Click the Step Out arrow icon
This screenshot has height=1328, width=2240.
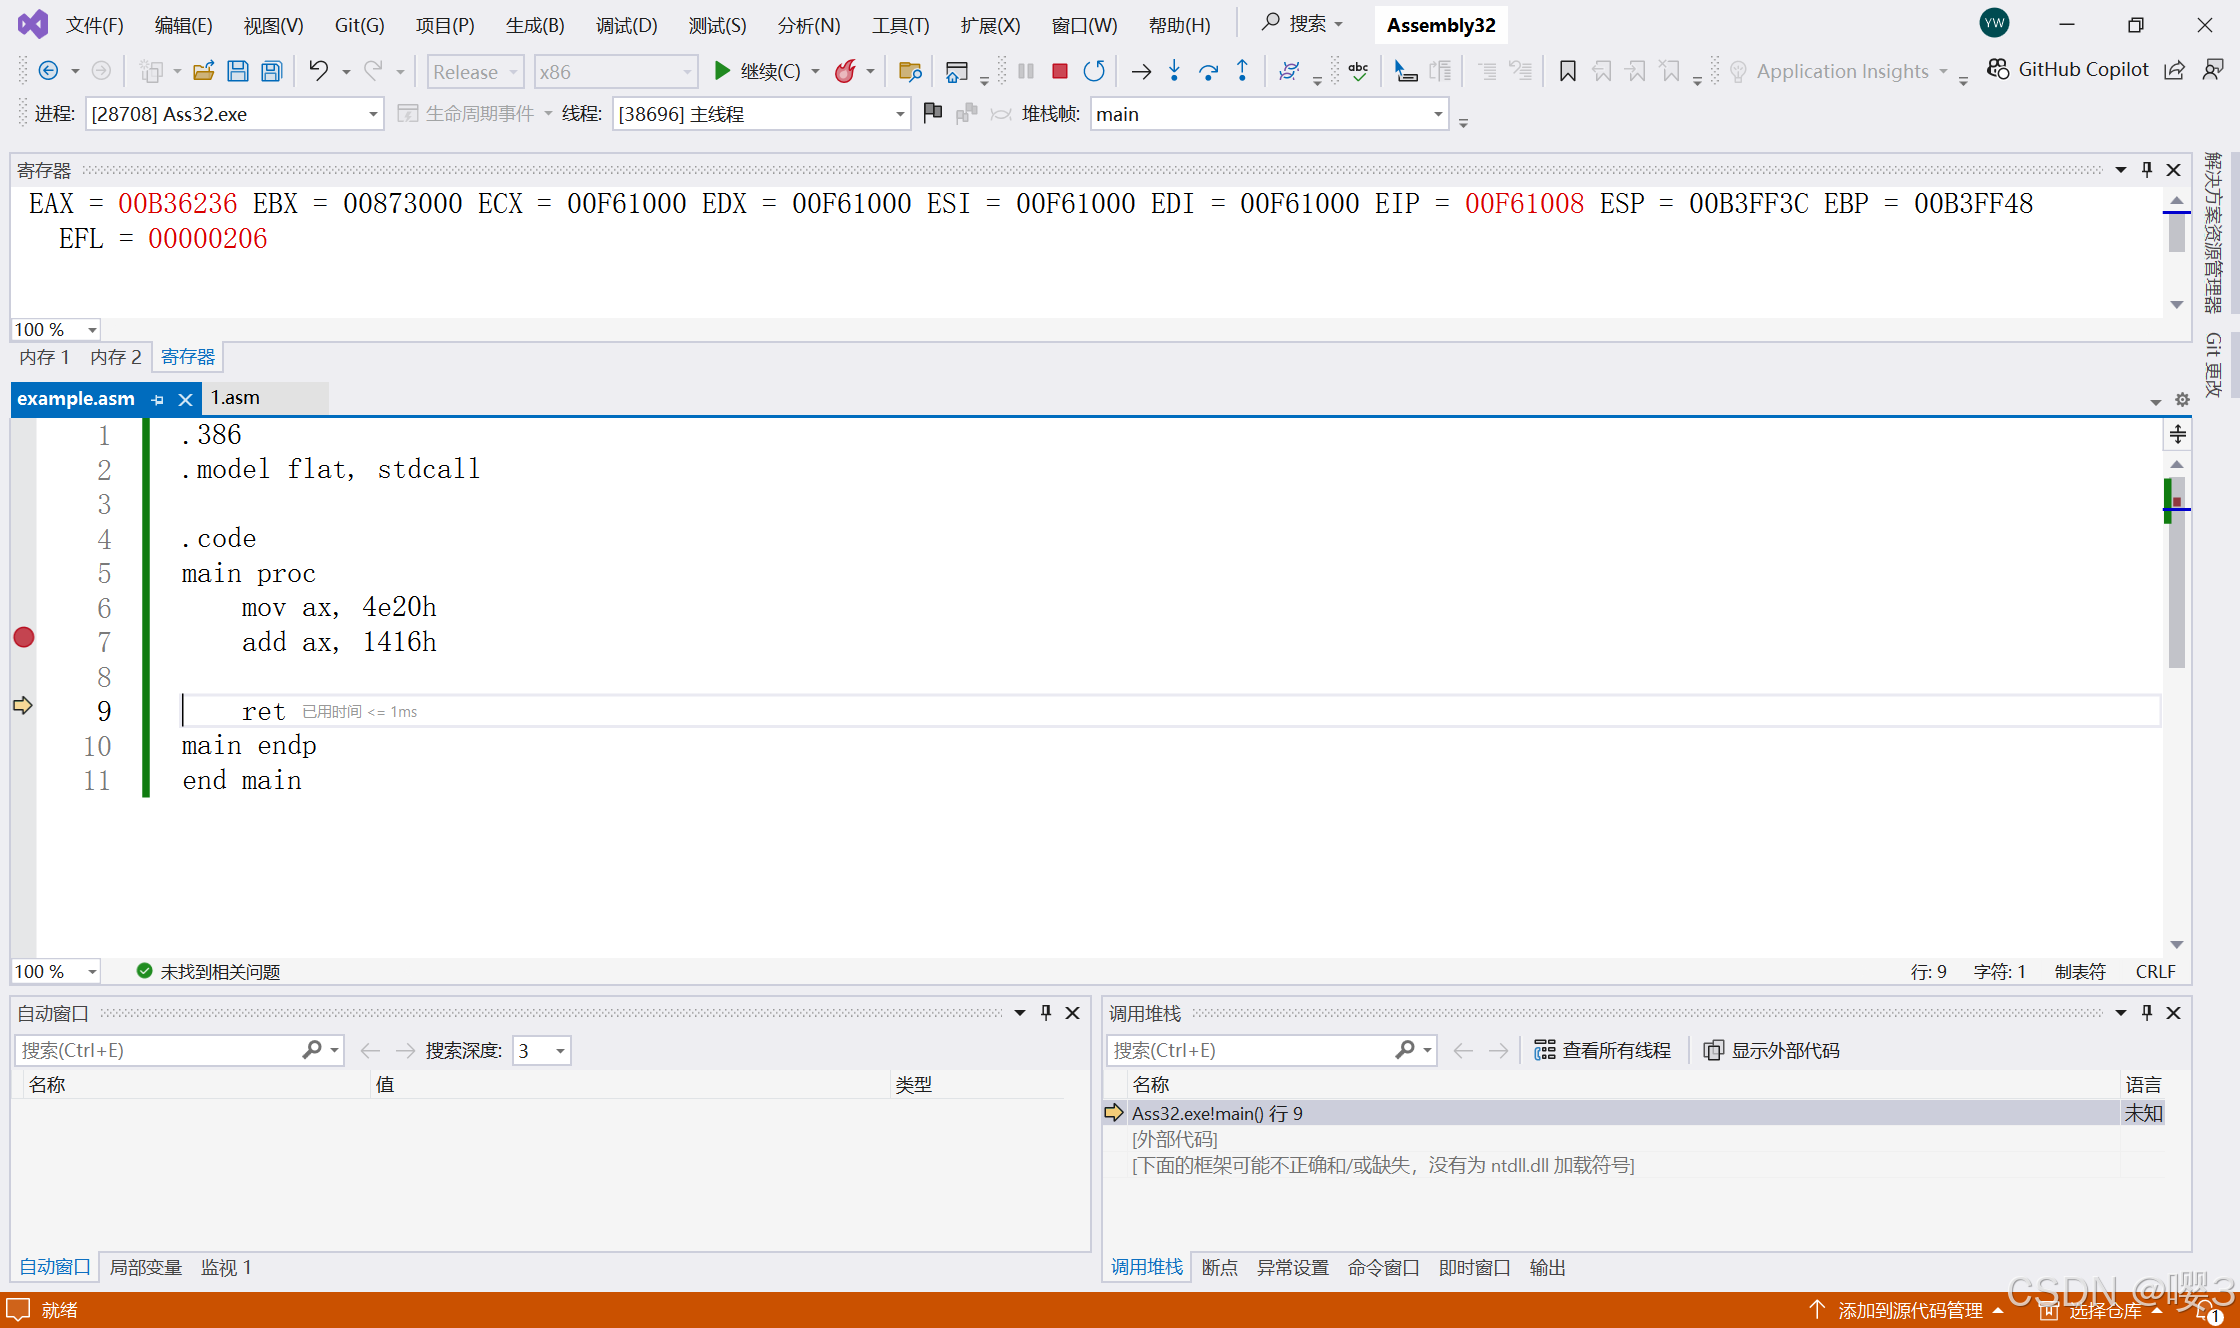click(1242, 71)
